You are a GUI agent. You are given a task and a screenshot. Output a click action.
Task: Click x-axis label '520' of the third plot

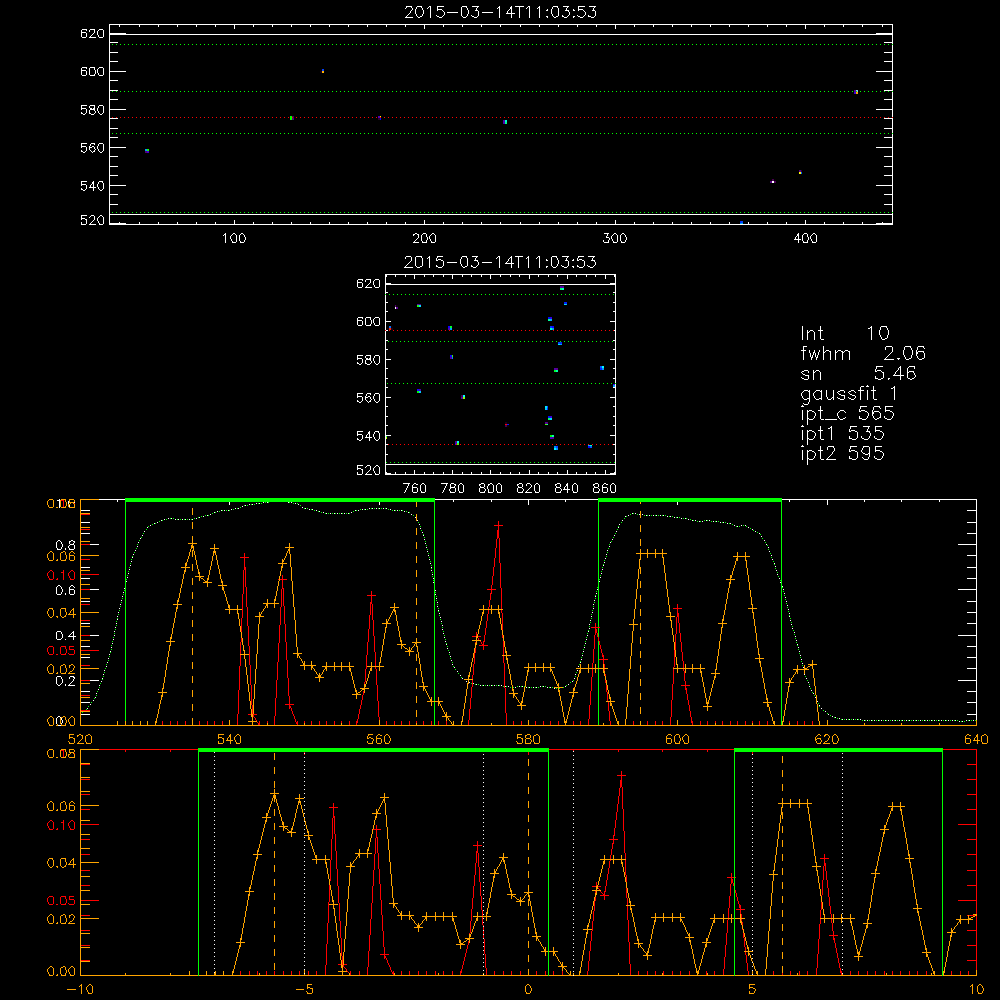pyautogui.click(x=80, y=740)
